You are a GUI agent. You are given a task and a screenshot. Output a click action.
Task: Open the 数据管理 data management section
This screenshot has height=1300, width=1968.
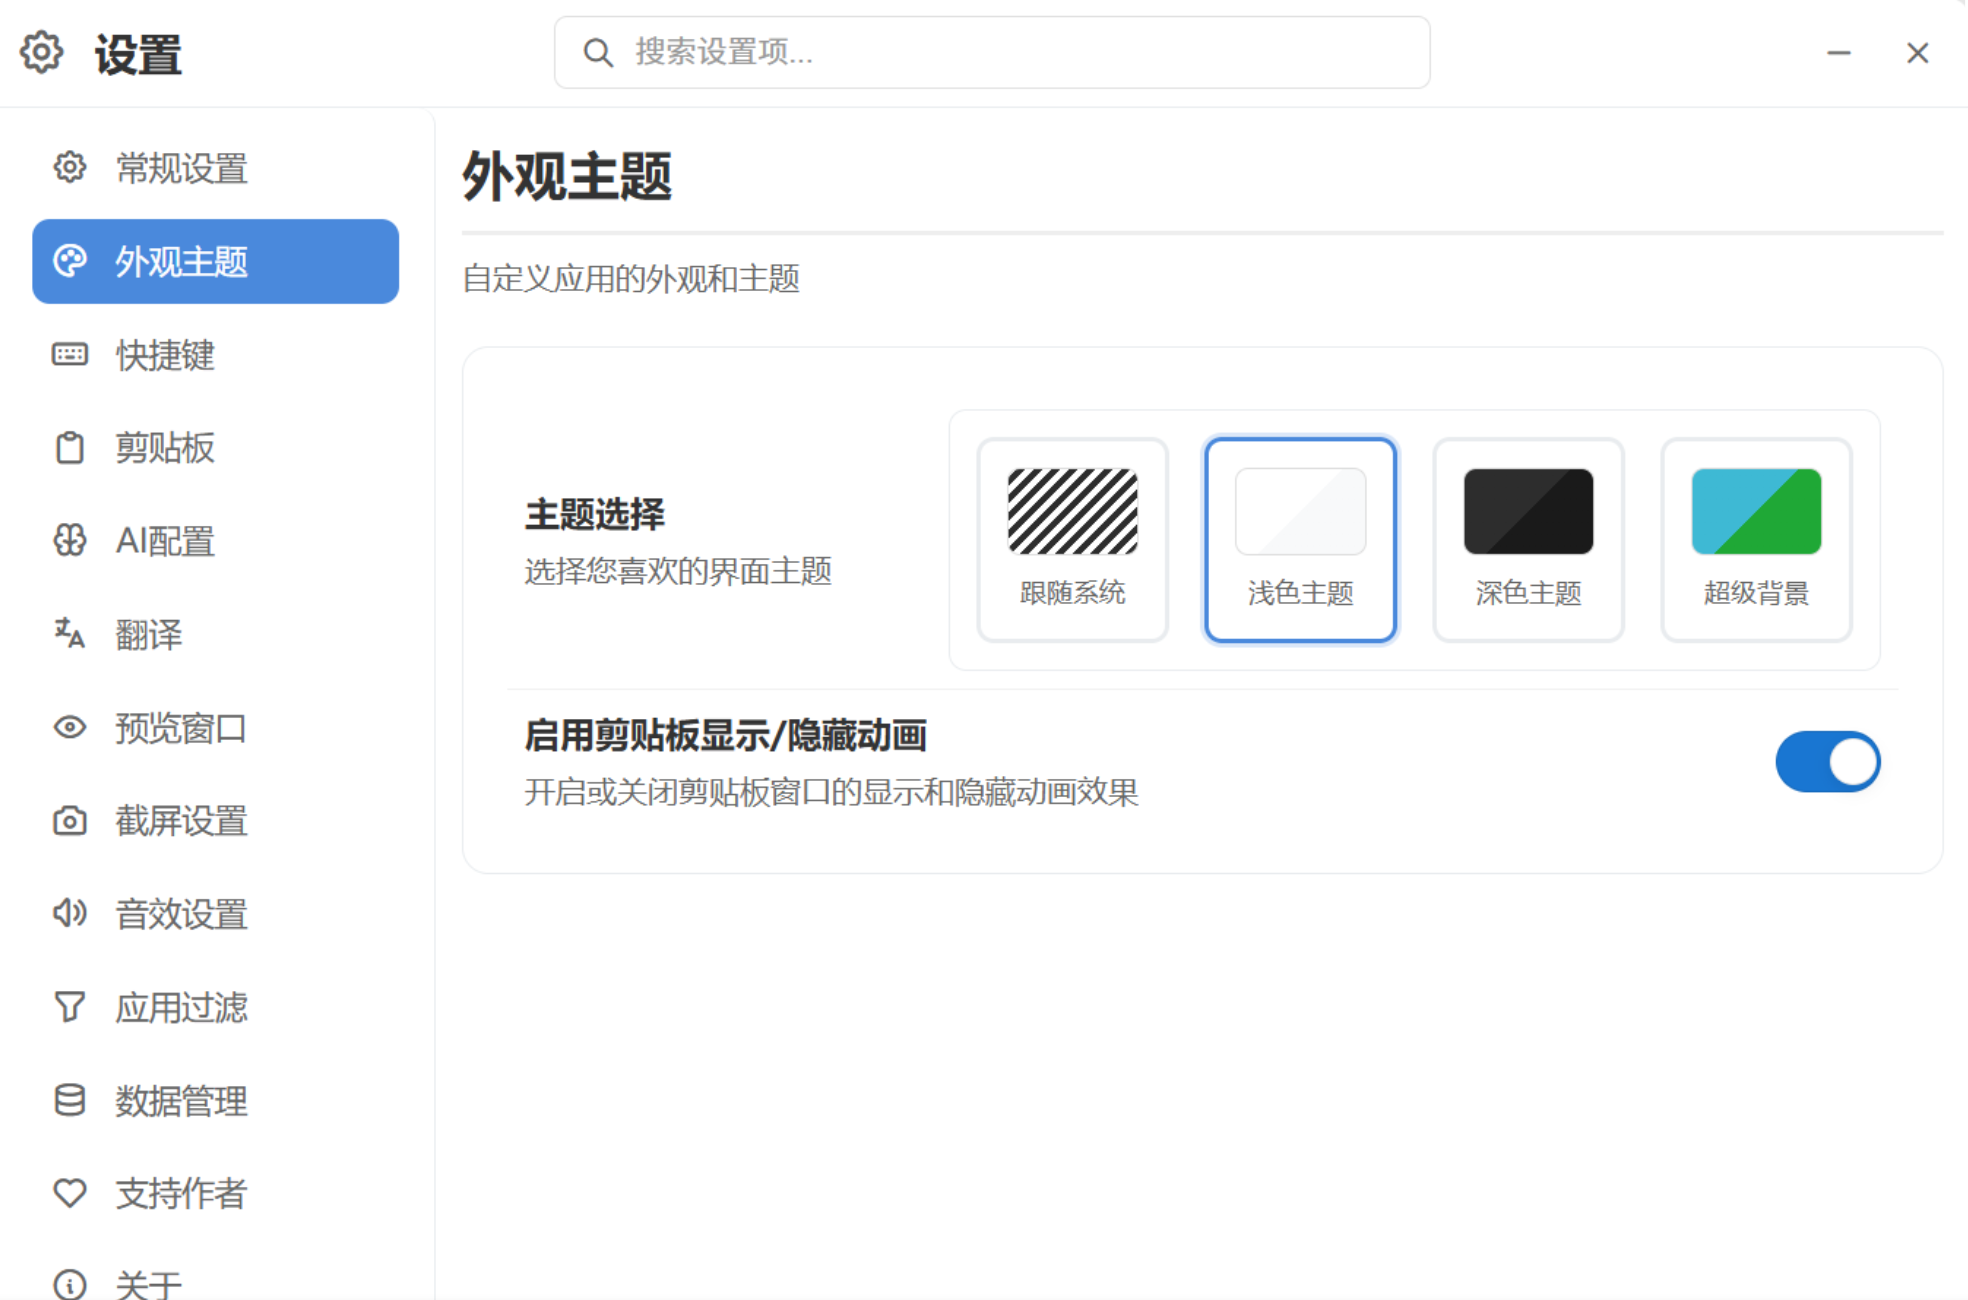click(x=182, y=1101)
